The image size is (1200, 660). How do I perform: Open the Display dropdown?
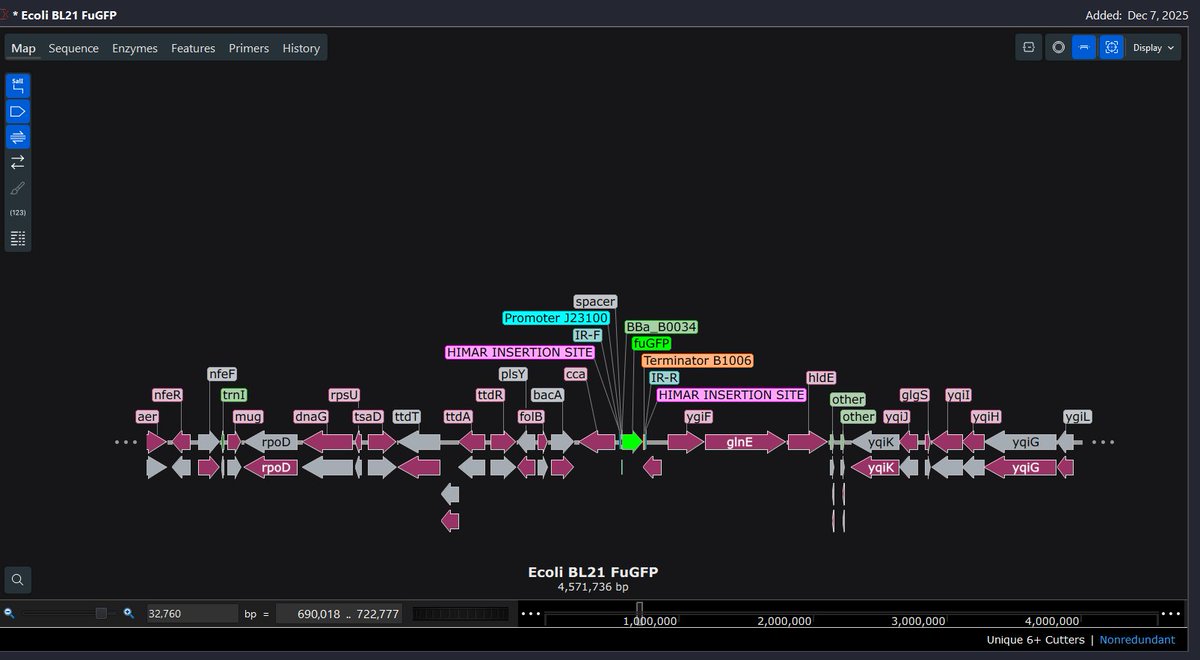[1153, 47]
